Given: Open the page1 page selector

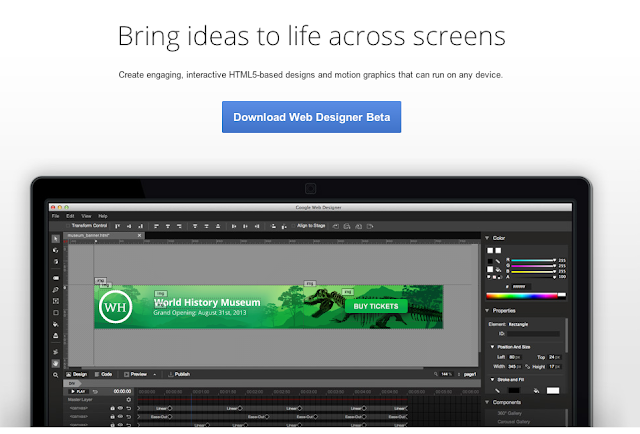Looking at the screenshot, I should click(470, 374).
